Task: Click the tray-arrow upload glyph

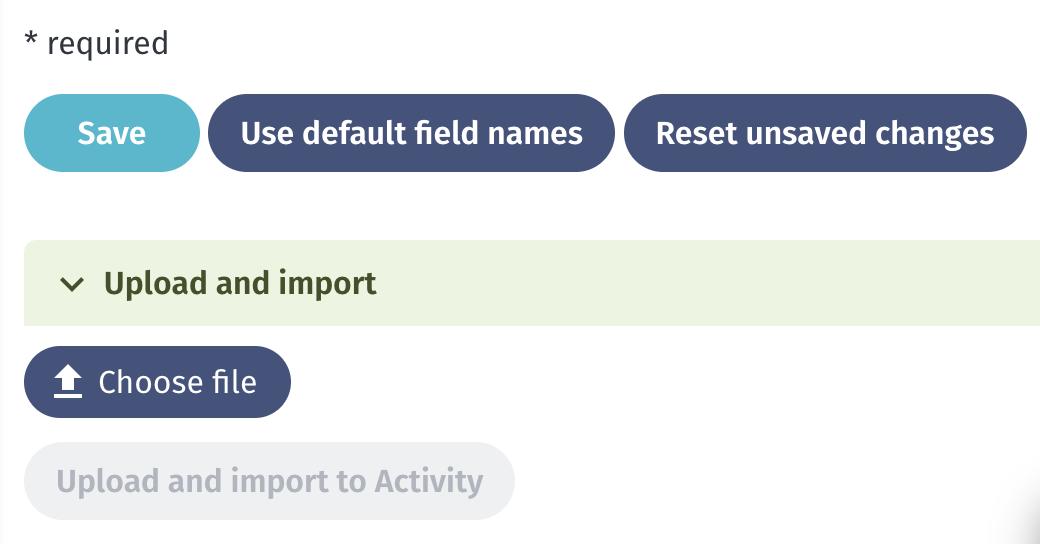Action: (68, 382)
